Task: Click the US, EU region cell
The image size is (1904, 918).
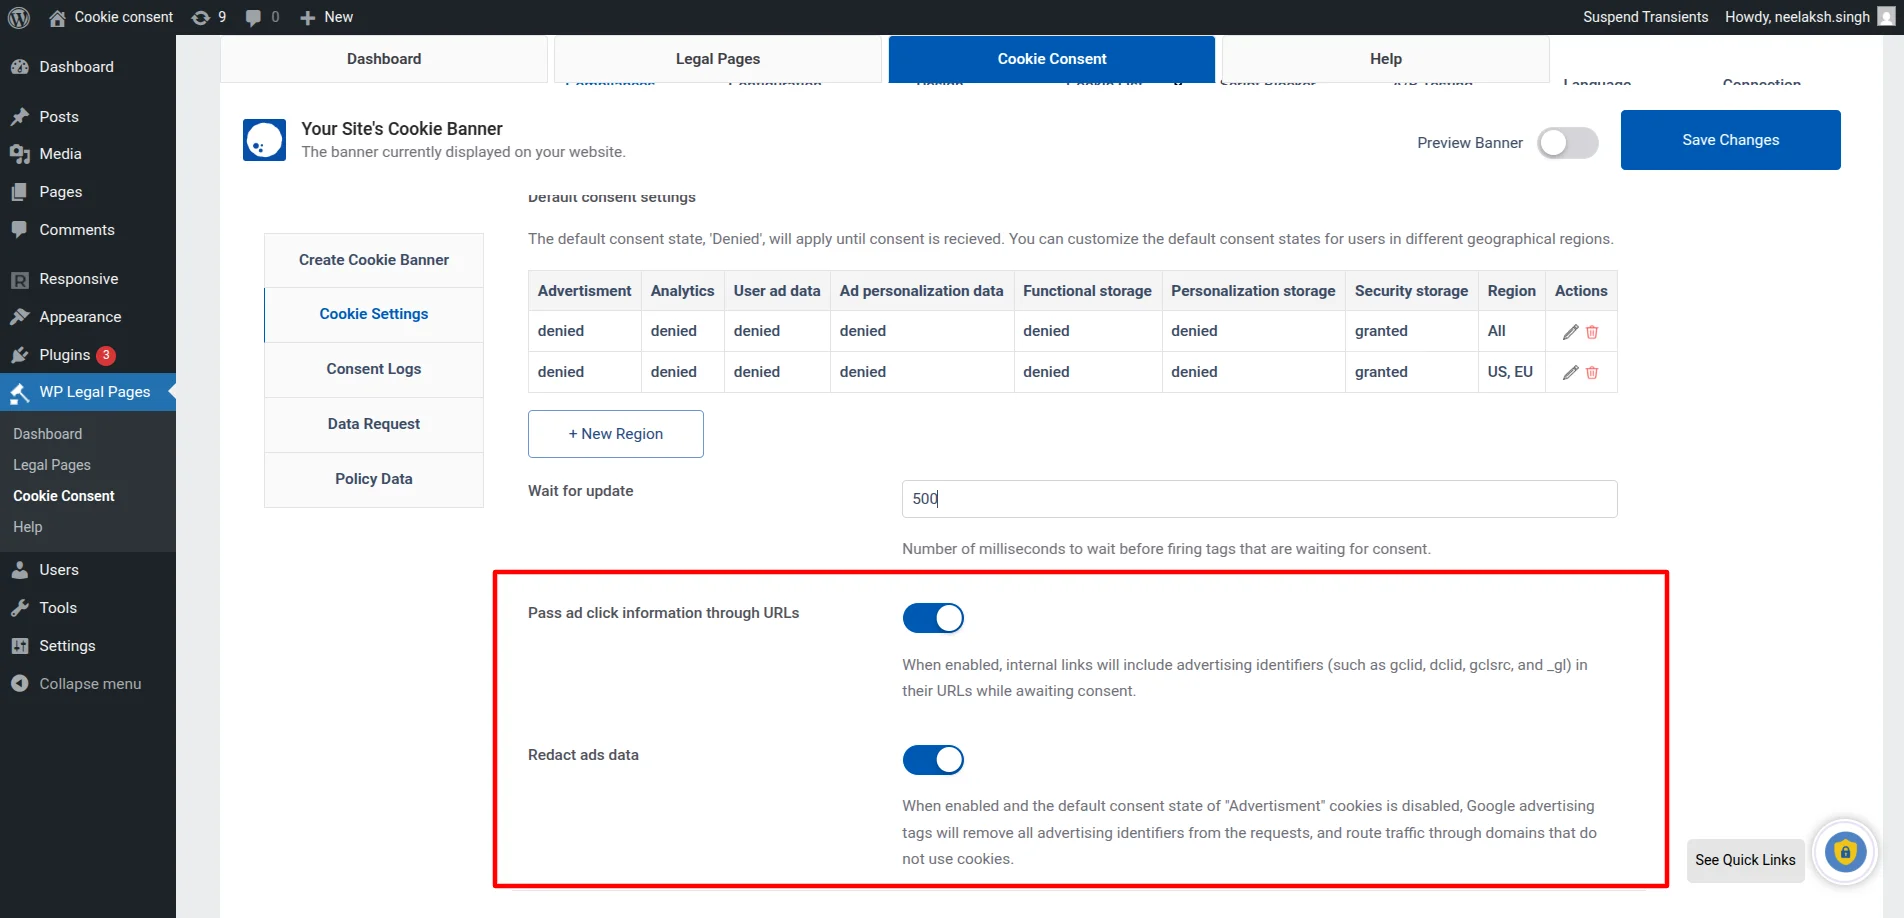Action: 1511,372
